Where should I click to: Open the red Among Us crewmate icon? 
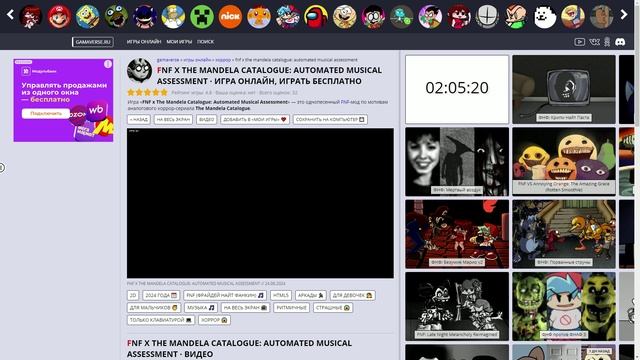(x=316, y=17)
